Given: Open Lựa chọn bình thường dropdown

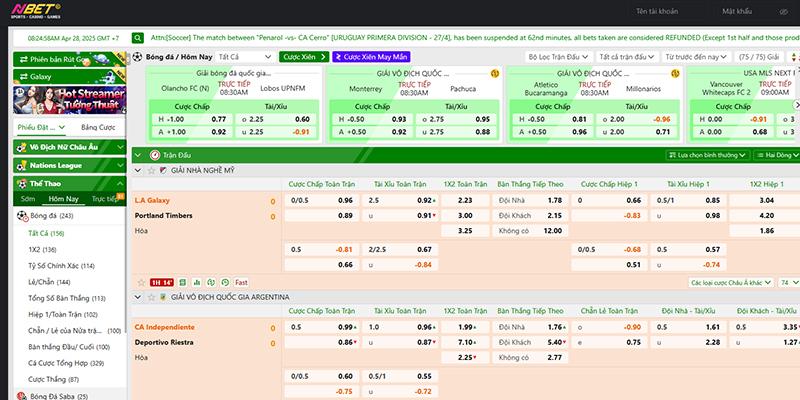Looking at the screenshot, I should pyautogui.click(x=708, y=155).
